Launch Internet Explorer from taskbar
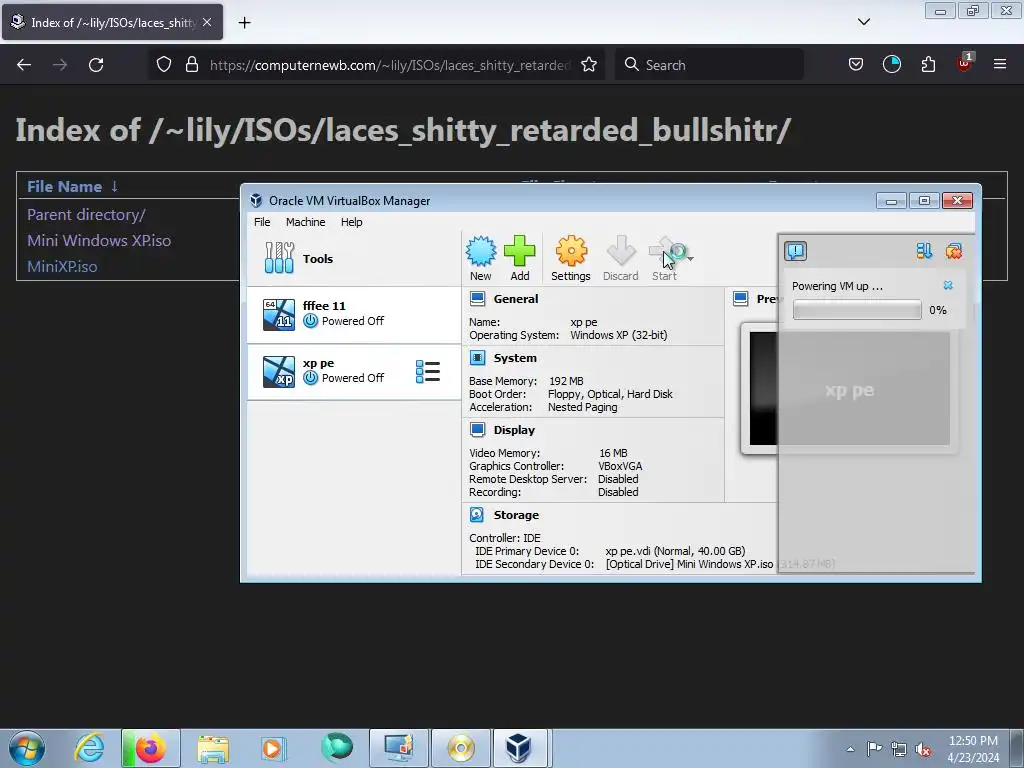The image size is (1024, 768). coord(89,748)
